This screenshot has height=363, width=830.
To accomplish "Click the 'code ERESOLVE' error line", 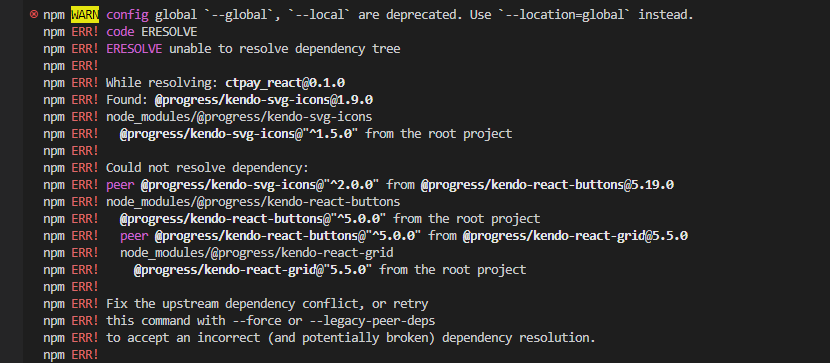I will click(151, 32).
